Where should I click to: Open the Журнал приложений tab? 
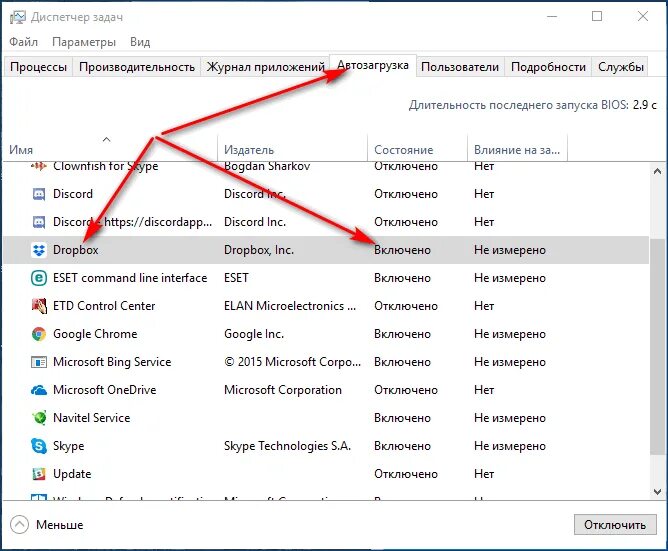click(x=265, y=67)
